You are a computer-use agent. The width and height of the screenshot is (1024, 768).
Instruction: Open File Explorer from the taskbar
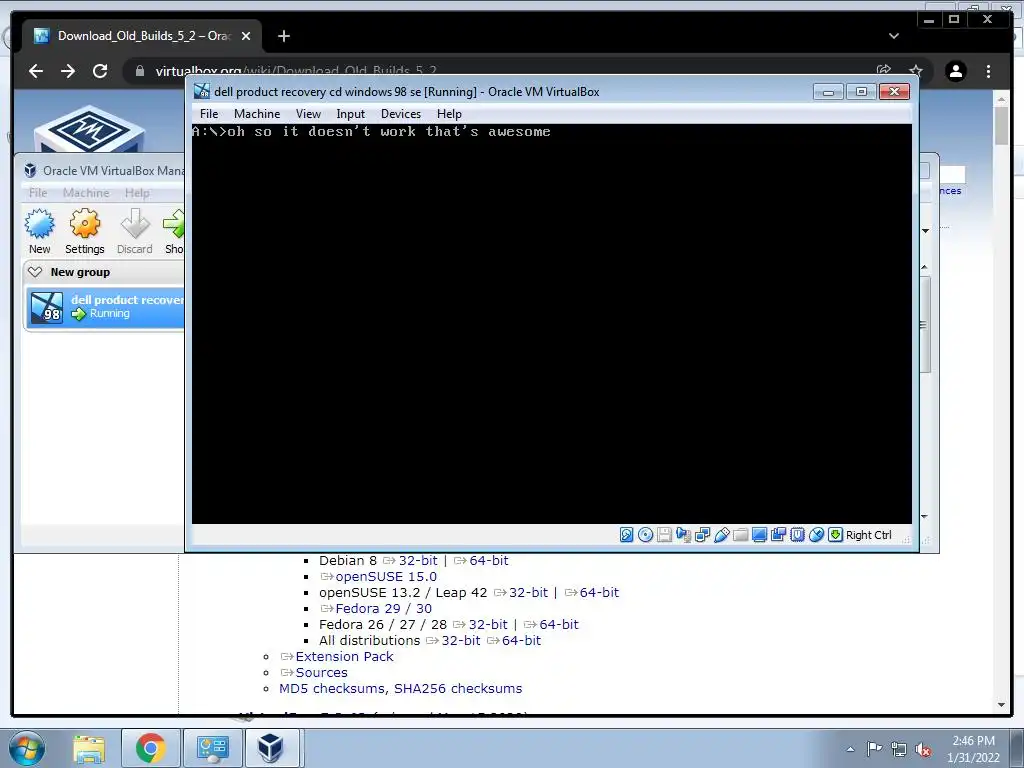click(89, 749)
